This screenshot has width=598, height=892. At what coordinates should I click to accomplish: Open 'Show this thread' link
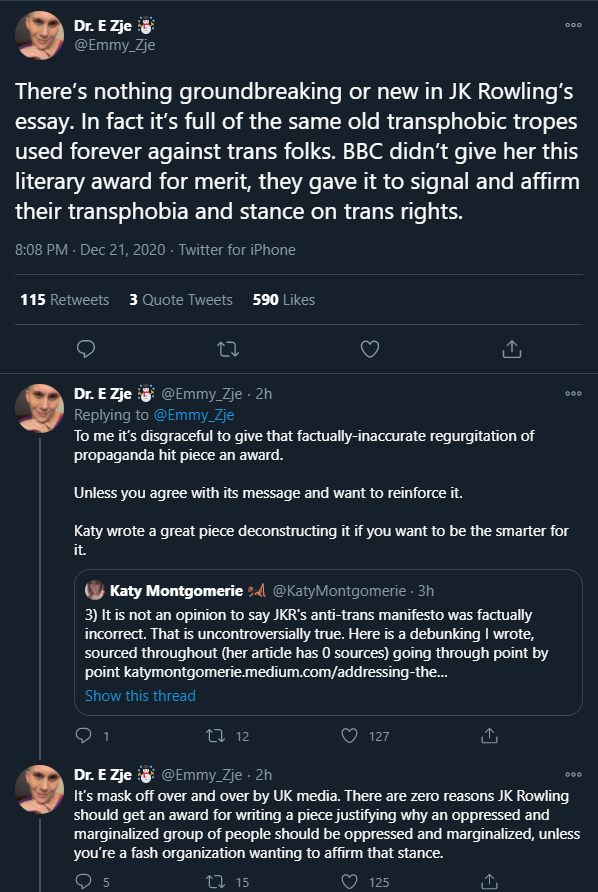tap(140, 695)
